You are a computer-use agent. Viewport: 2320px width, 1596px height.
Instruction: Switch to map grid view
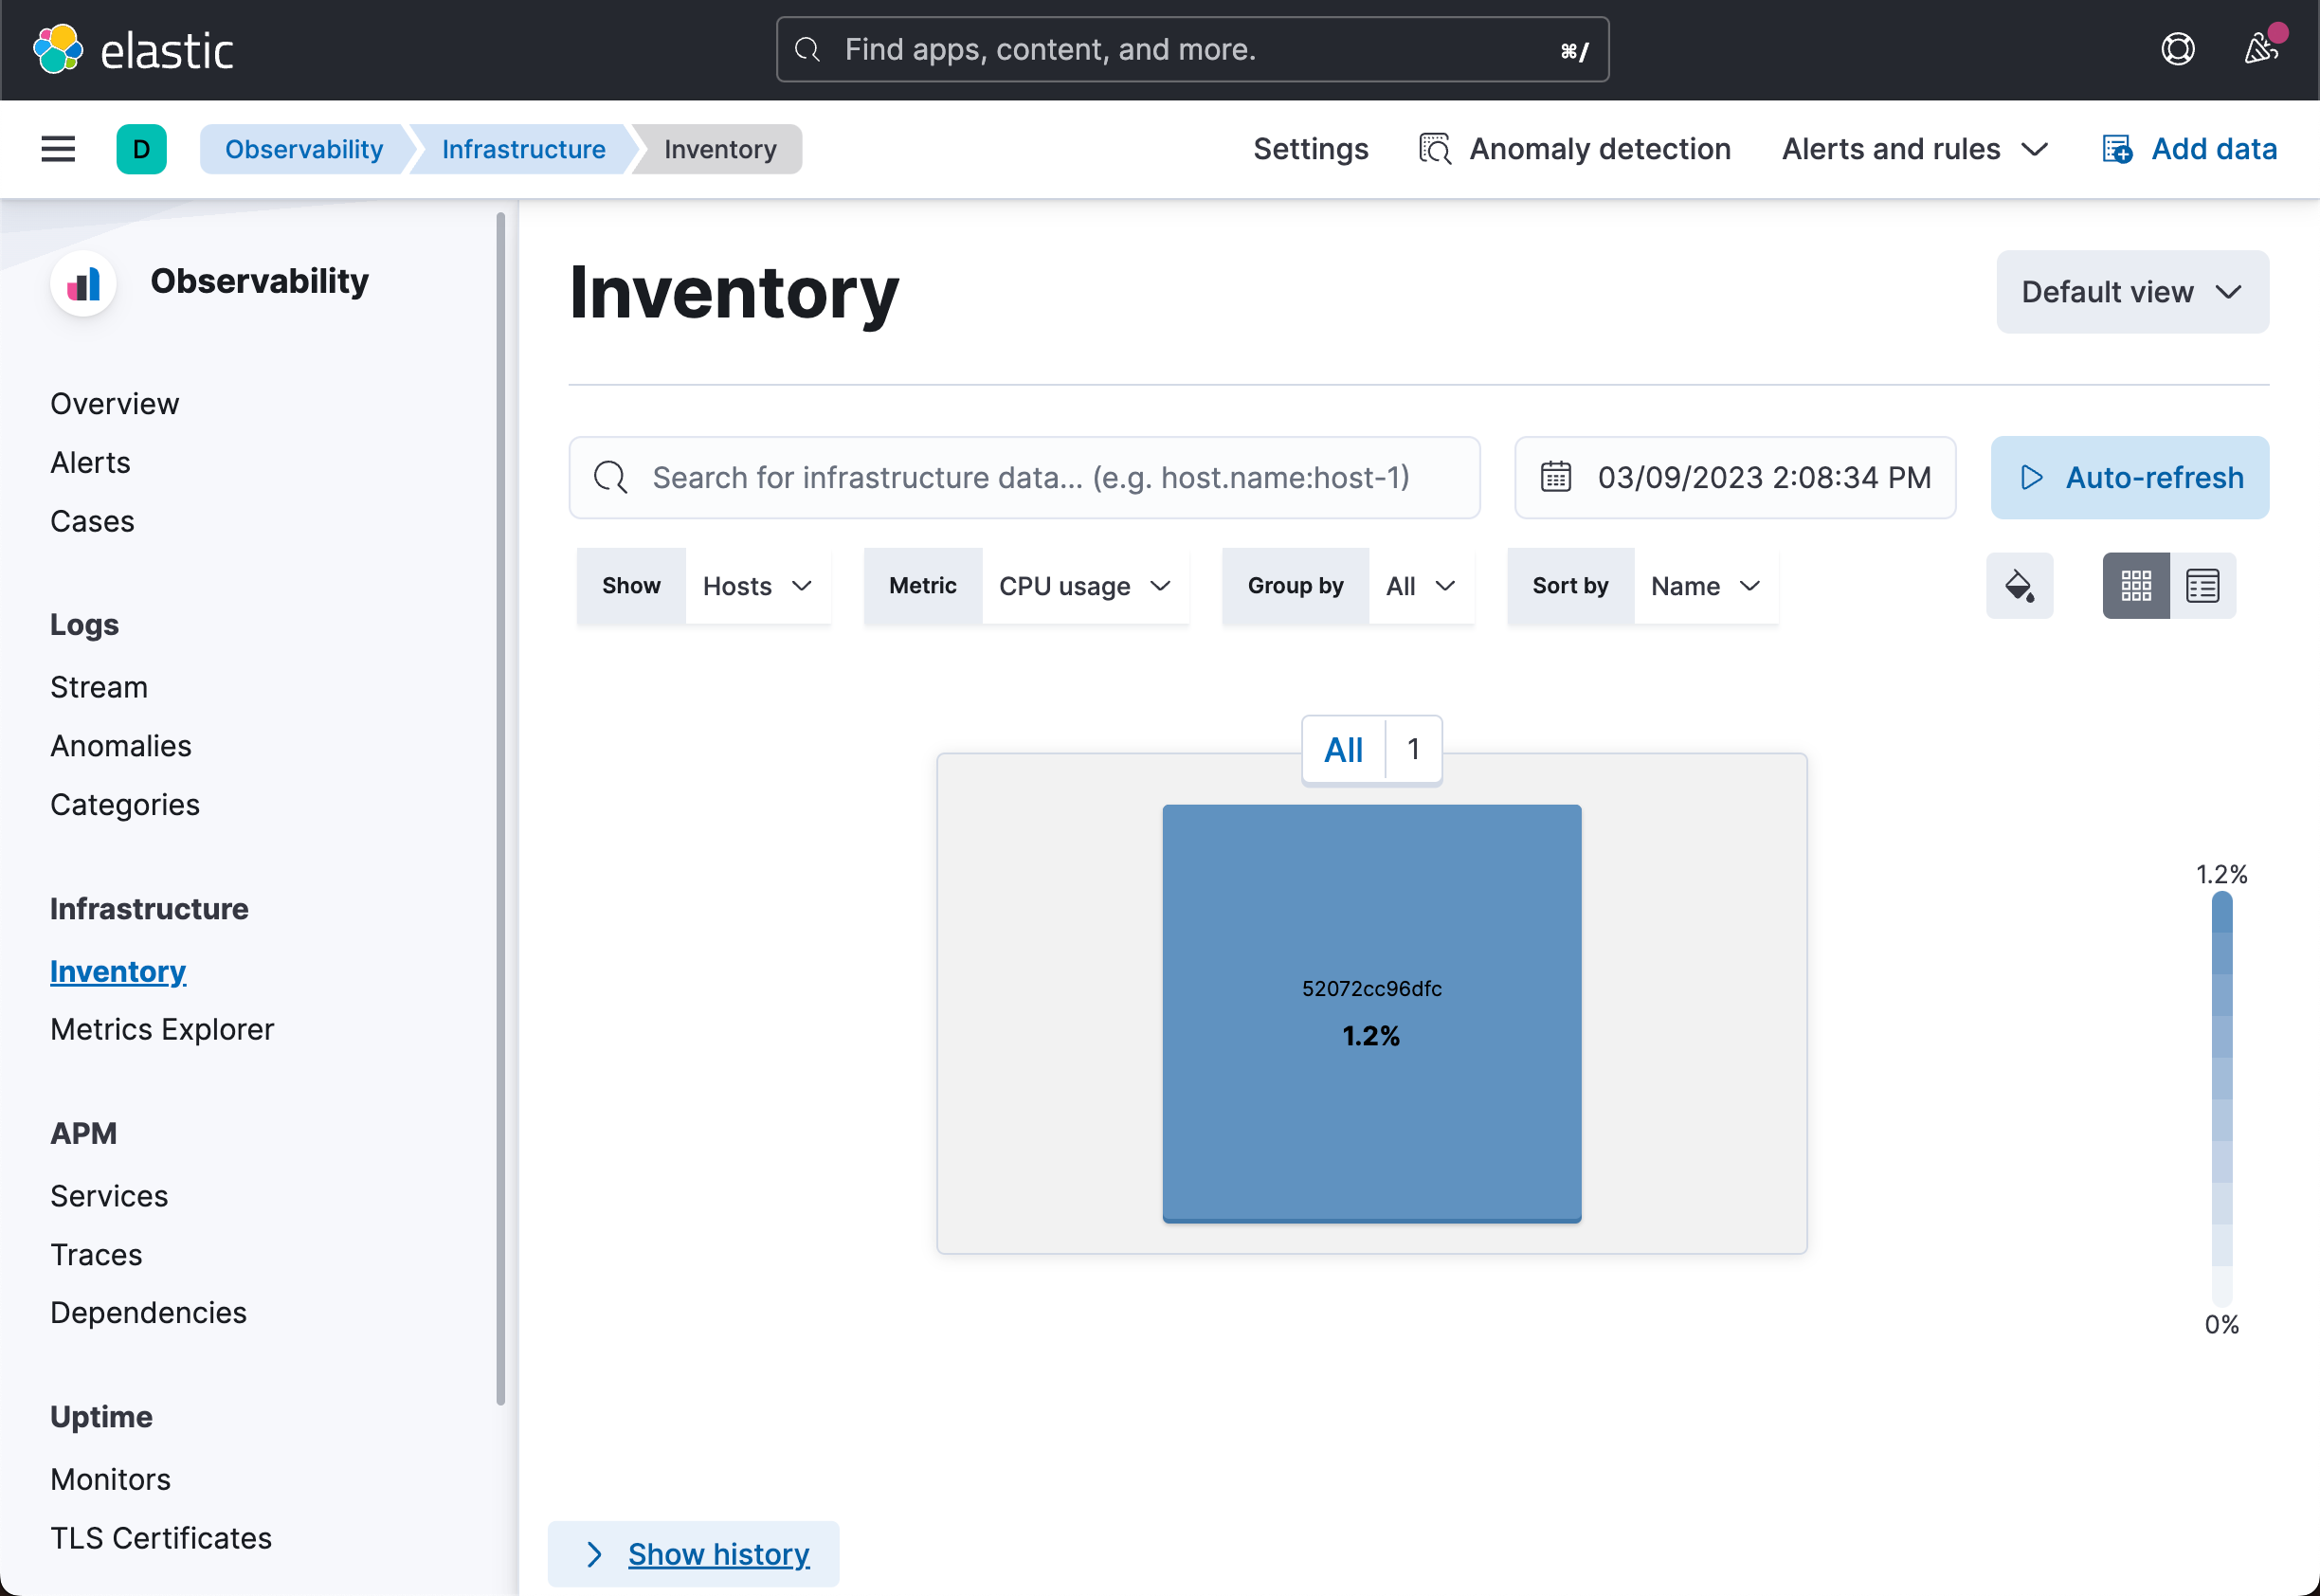[2136, 586]
